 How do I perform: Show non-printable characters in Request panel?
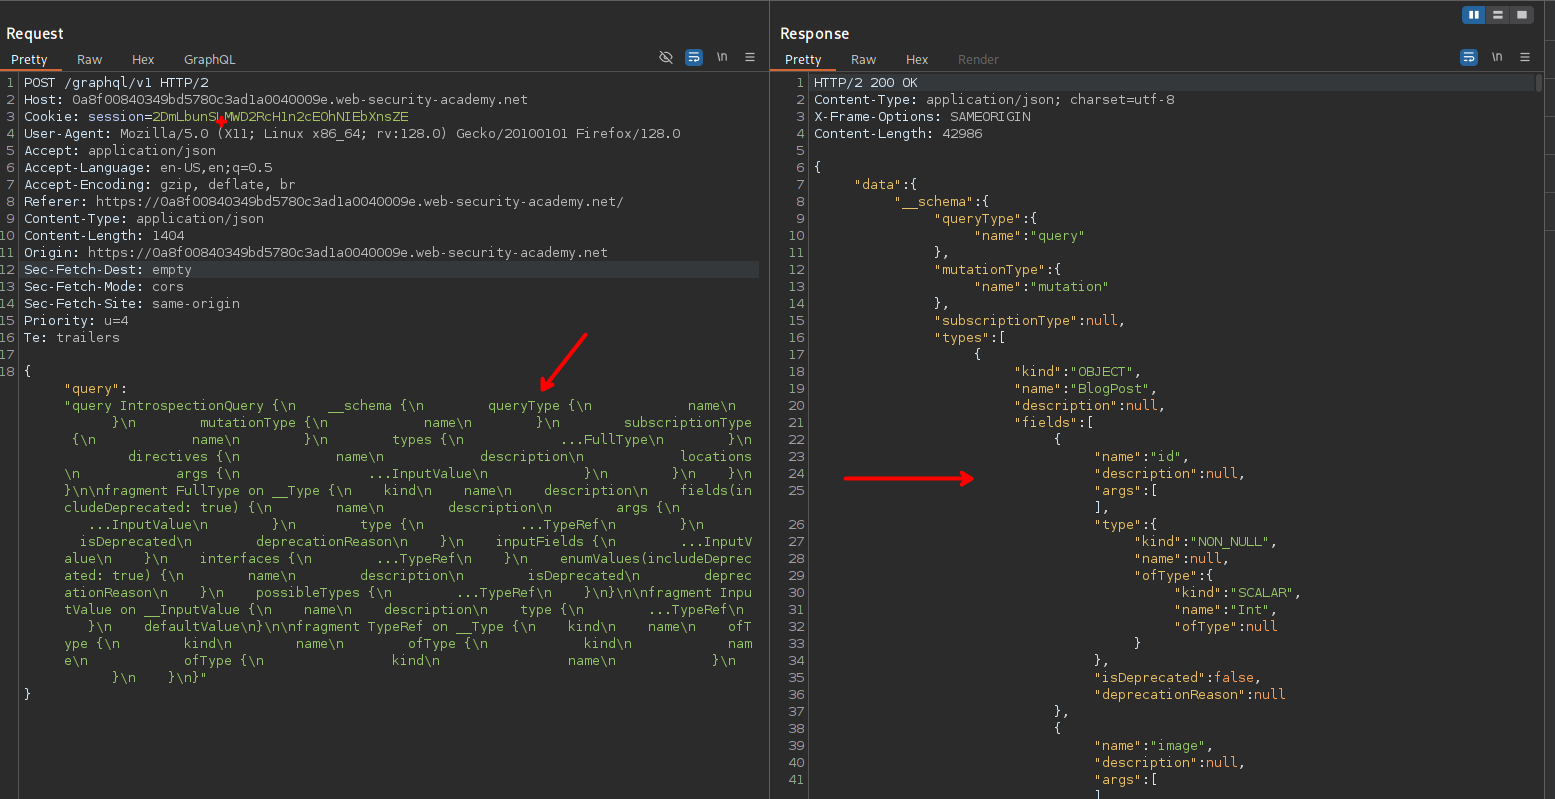point(721,58)
